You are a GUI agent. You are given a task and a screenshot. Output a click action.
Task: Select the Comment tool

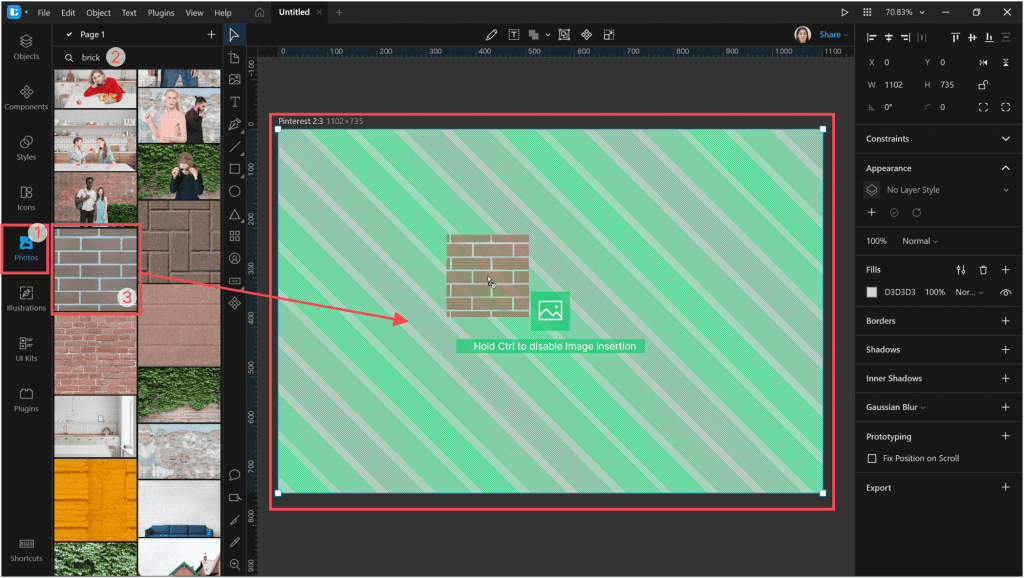point(234,475)
